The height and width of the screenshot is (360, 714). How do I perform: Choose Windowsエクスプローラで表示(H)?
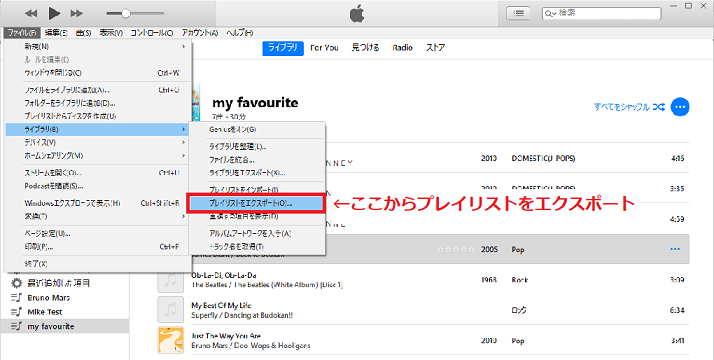[x=98, y=203]
